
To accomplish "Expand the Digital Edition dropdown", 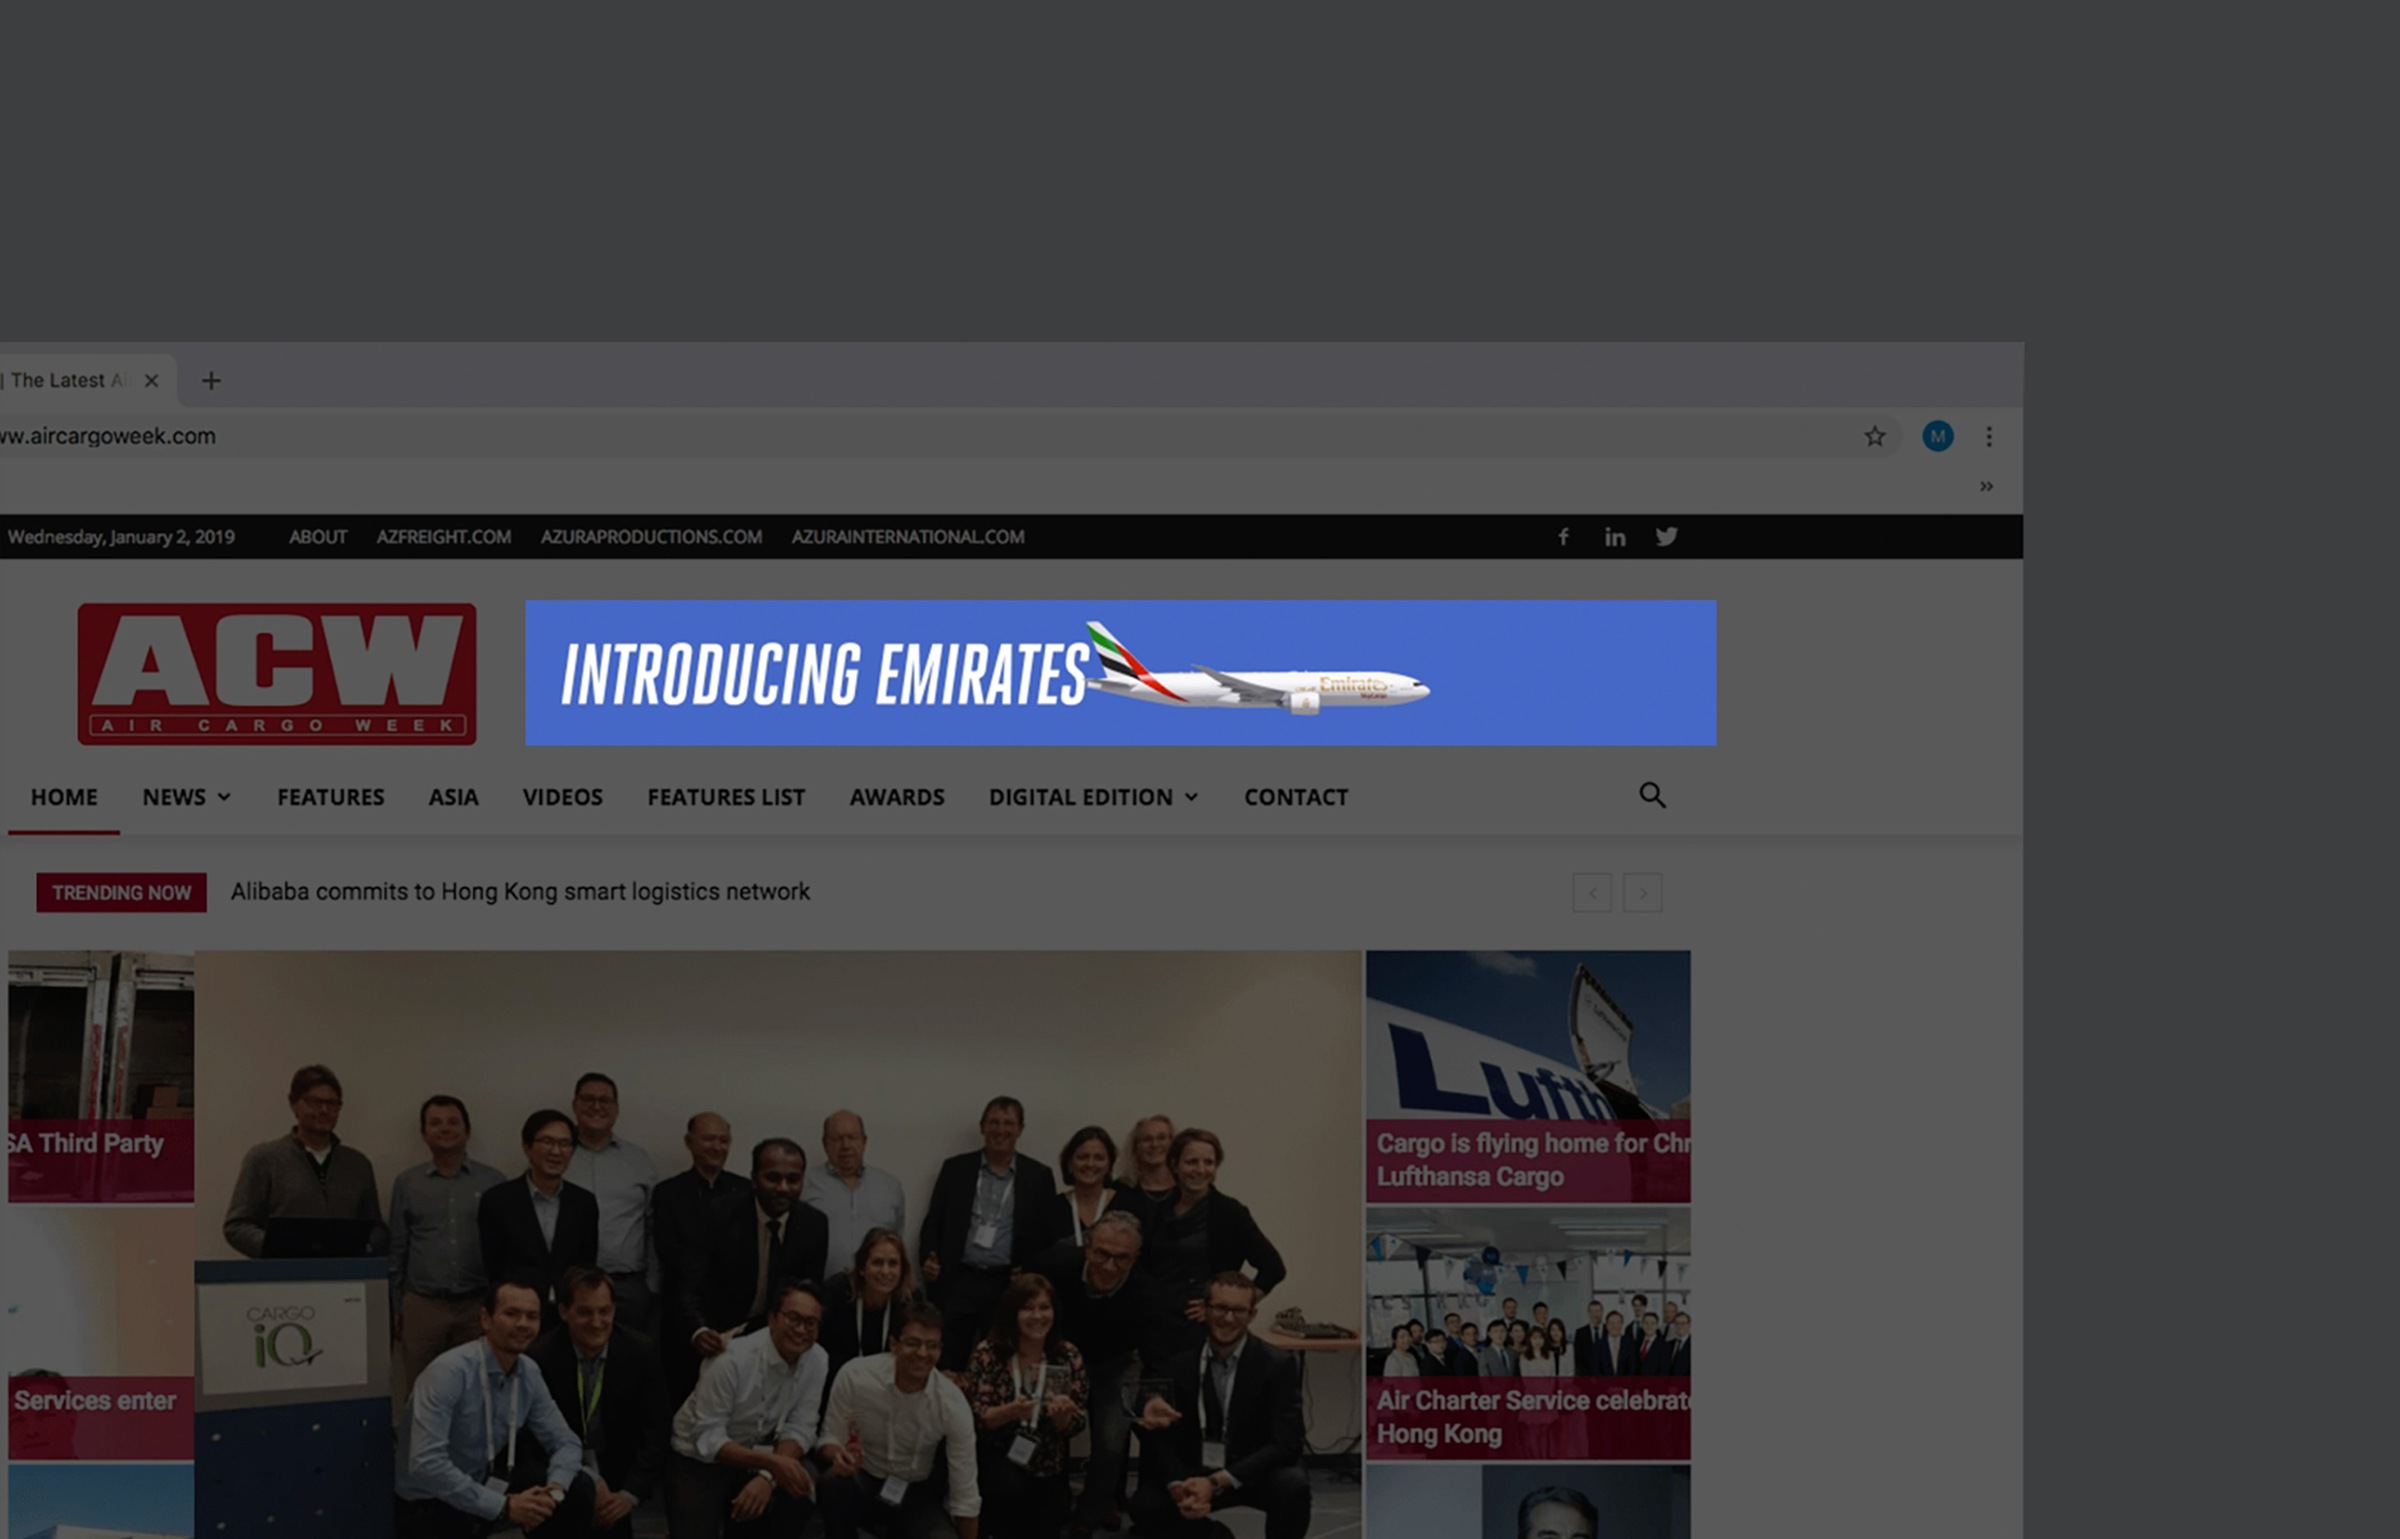I will [x=1093, y=797].
